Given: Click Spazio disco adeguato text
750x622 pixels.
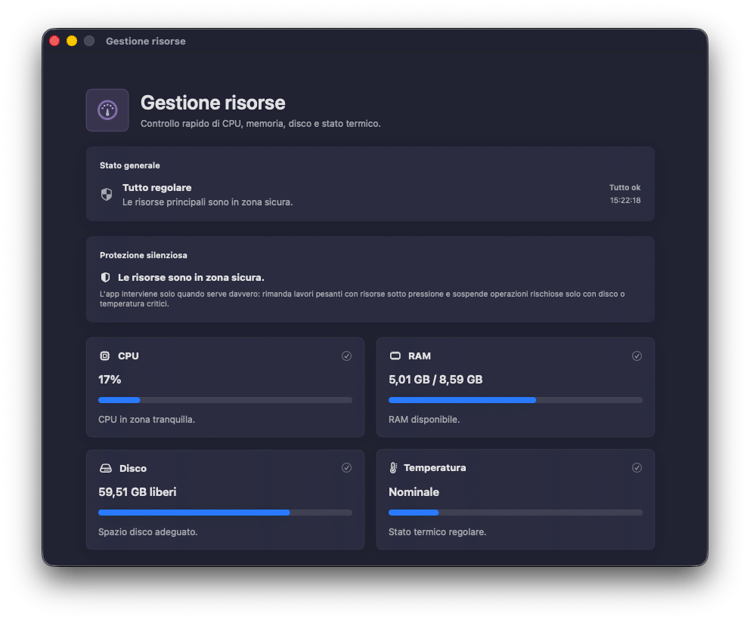Looking at the screenshot, I should pyautogui.click(x=148, y=532).
